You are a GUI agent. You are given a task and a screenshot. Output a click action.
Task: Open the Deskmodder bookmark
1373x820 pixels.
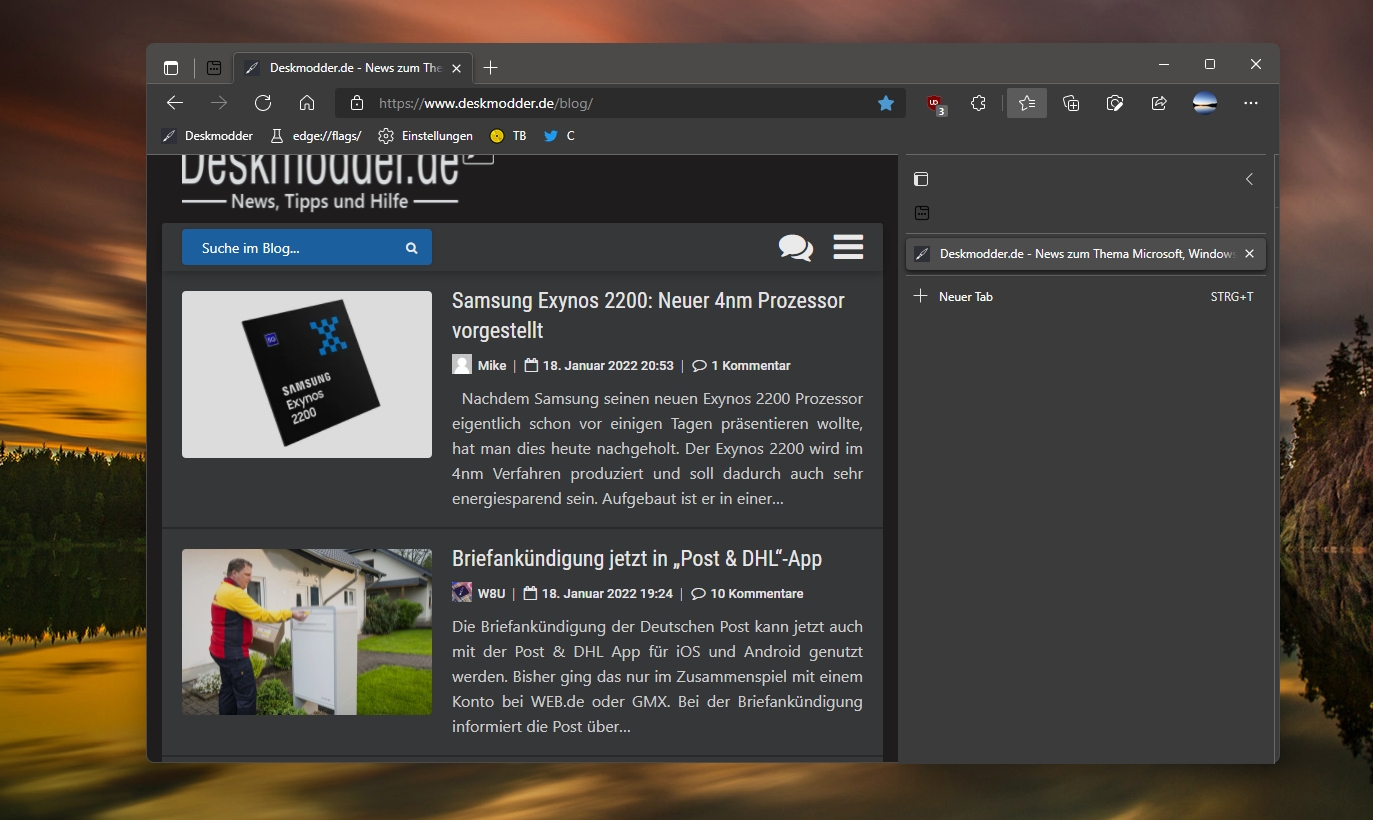[x=207, y=136]
